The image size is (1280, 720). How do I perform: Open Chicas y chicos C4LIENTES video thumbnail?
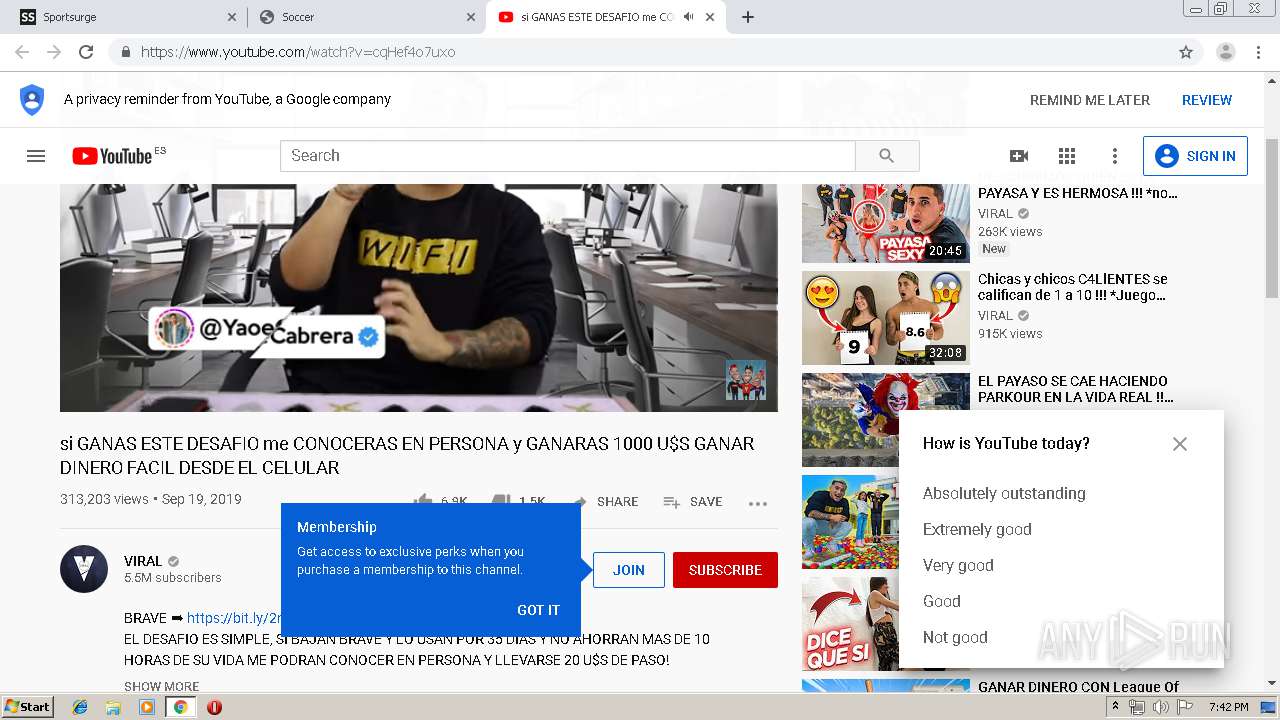pyautogui.click(x=886, y=318)
